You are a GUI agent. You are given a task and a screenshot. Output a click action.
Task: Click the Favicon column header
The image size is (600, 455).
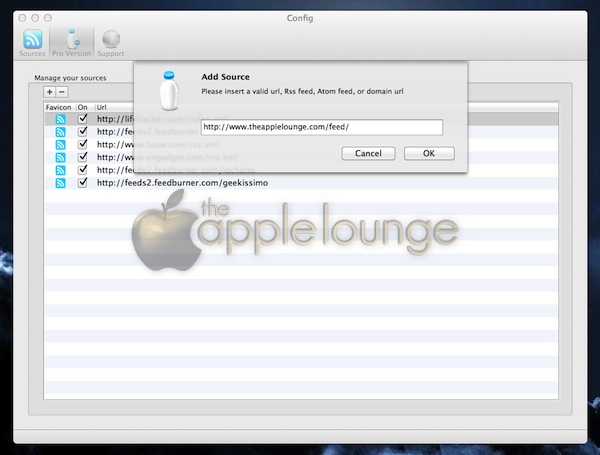pos(59,107)
